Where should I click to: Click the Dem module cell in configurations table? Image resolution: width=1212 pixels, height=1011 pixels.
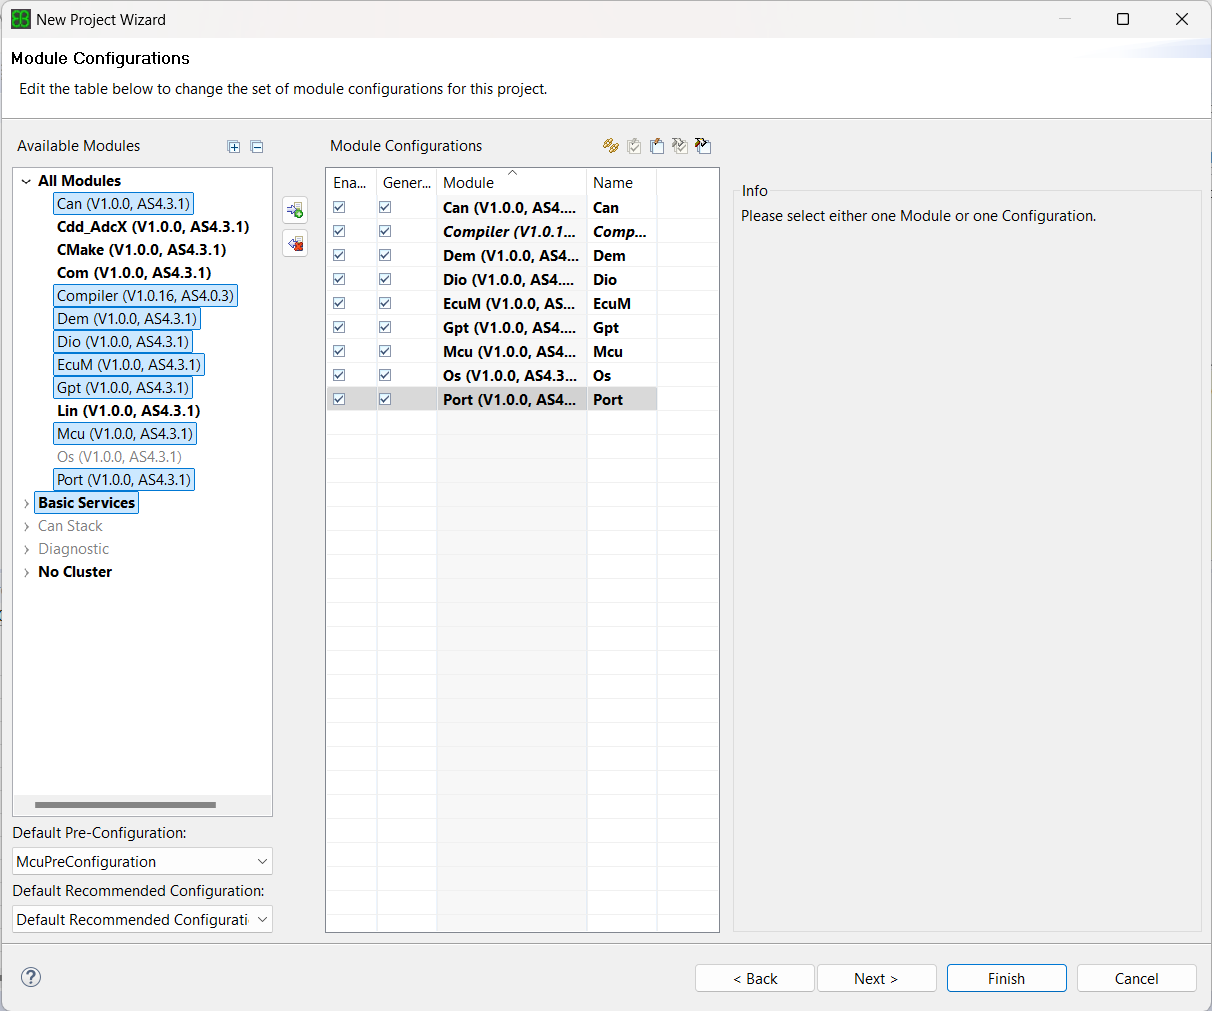pos(511,255)
